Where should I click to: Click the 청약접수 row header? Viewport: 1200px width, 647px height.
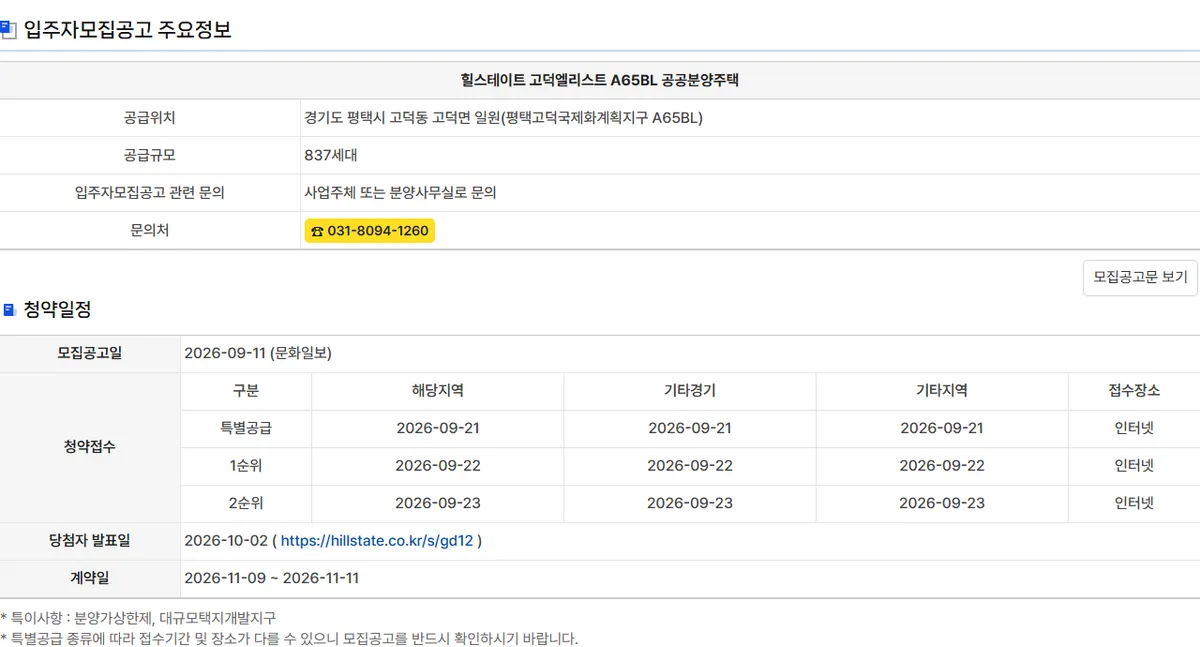click(90, 447)
